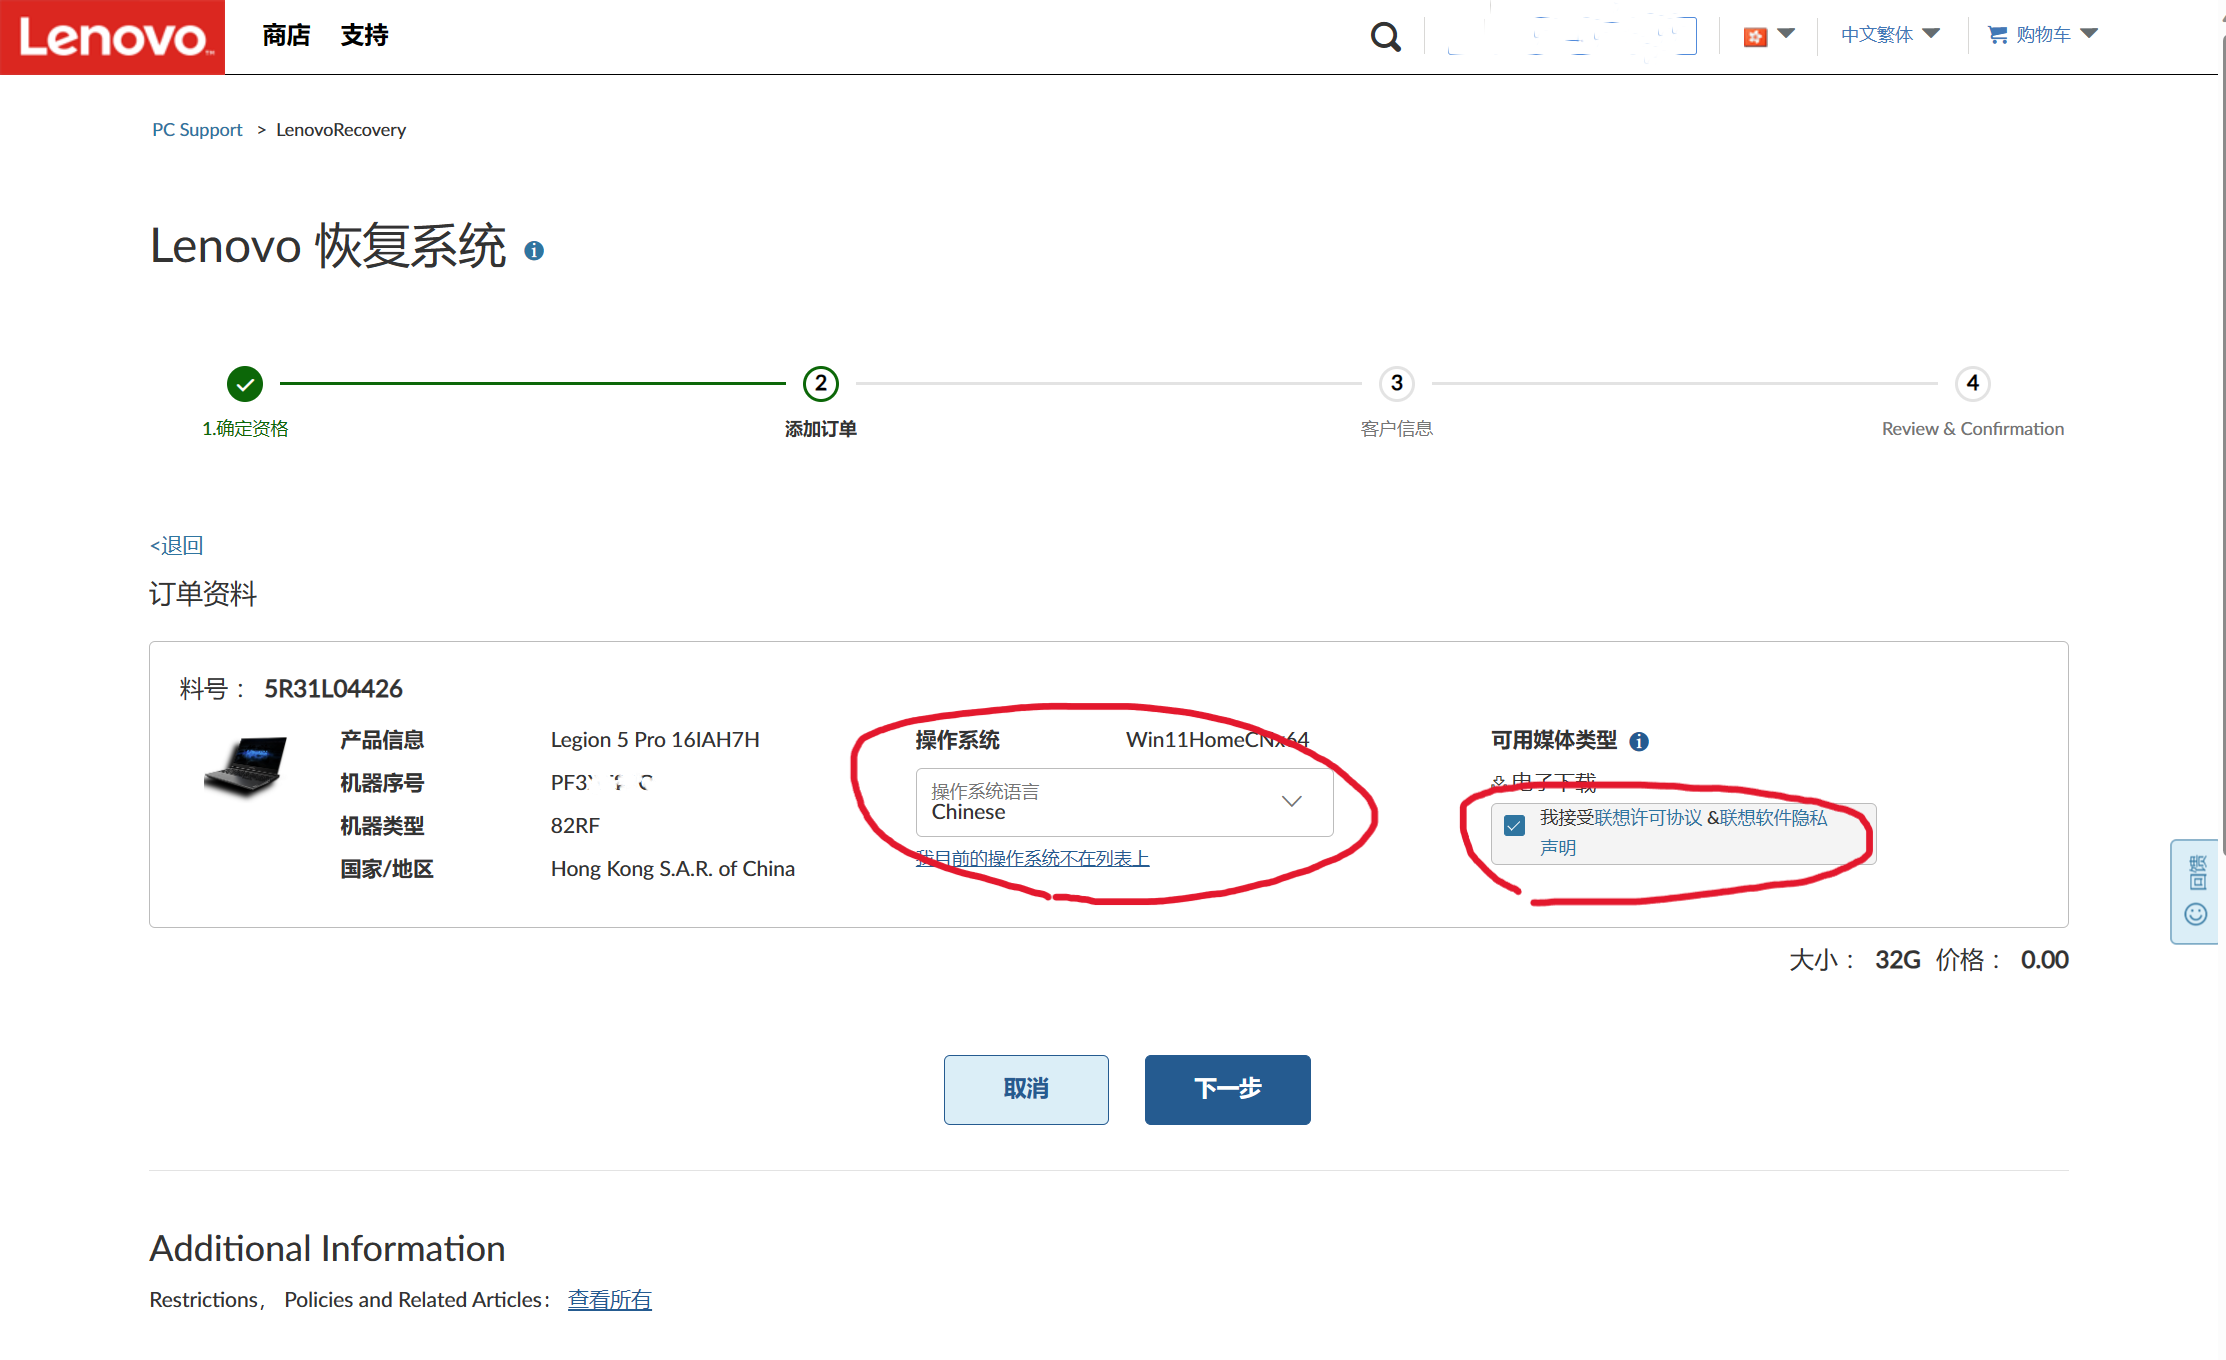The image size is (2226, 1360).
Task: Select step 4 Review & Confirmation circle
Action: [1973, 383]
